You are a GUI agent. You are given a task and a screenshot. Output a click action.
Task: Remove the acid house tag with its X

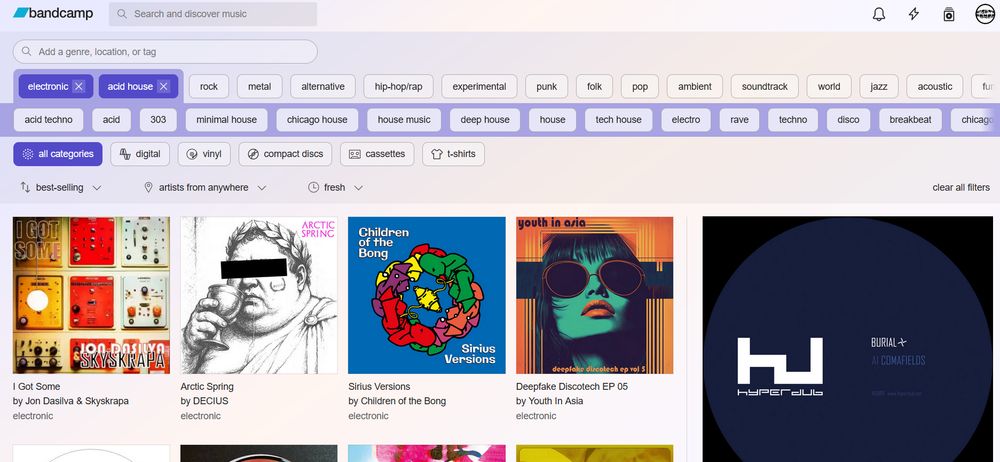[163, 87]
